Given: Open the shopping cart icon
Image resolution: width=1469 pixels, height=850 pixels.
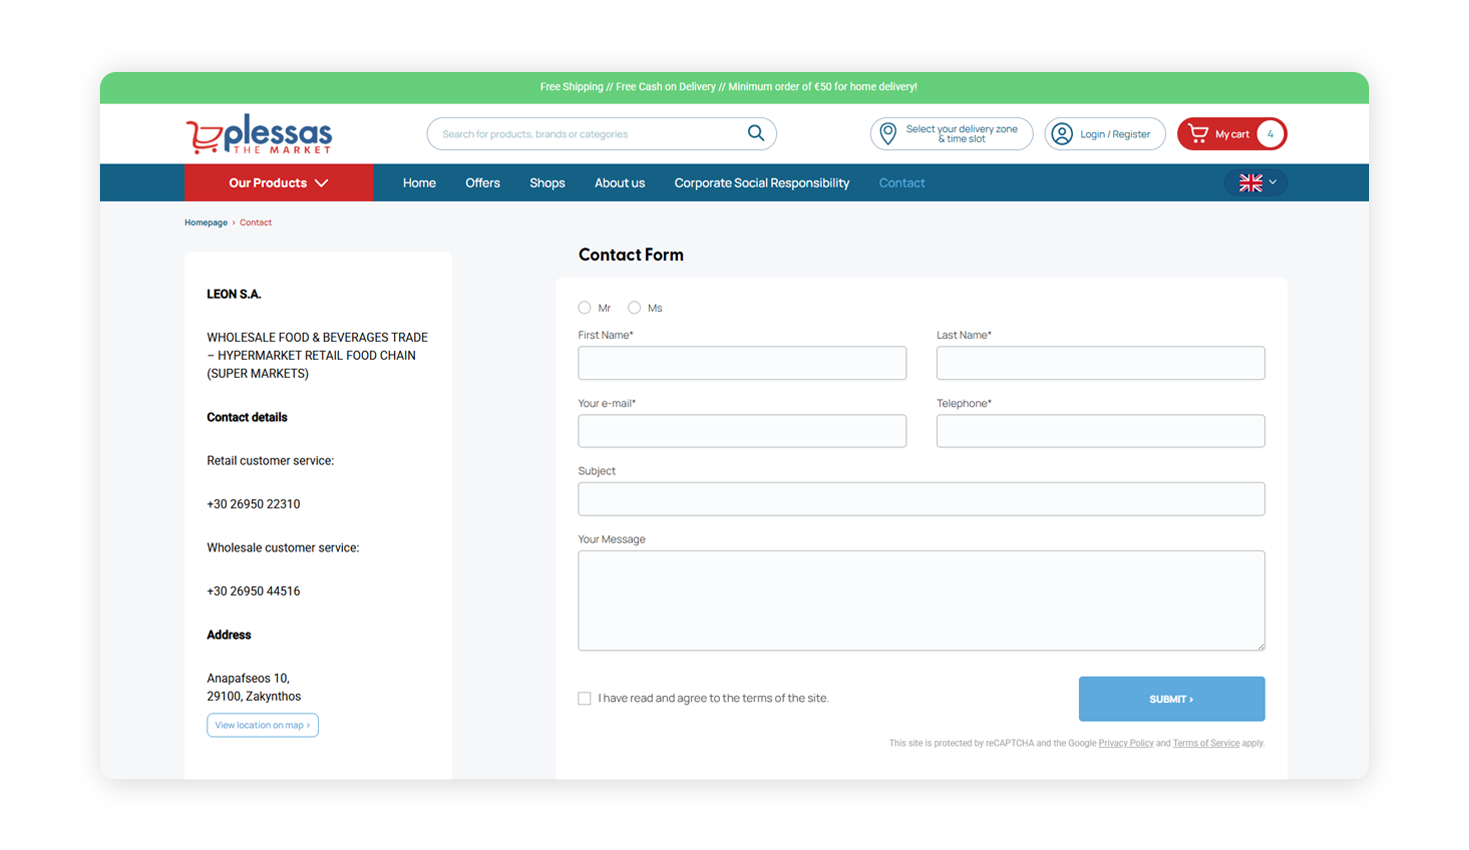Looking at the screenshot, I should pyautogui.click(x=1198, y=133).
